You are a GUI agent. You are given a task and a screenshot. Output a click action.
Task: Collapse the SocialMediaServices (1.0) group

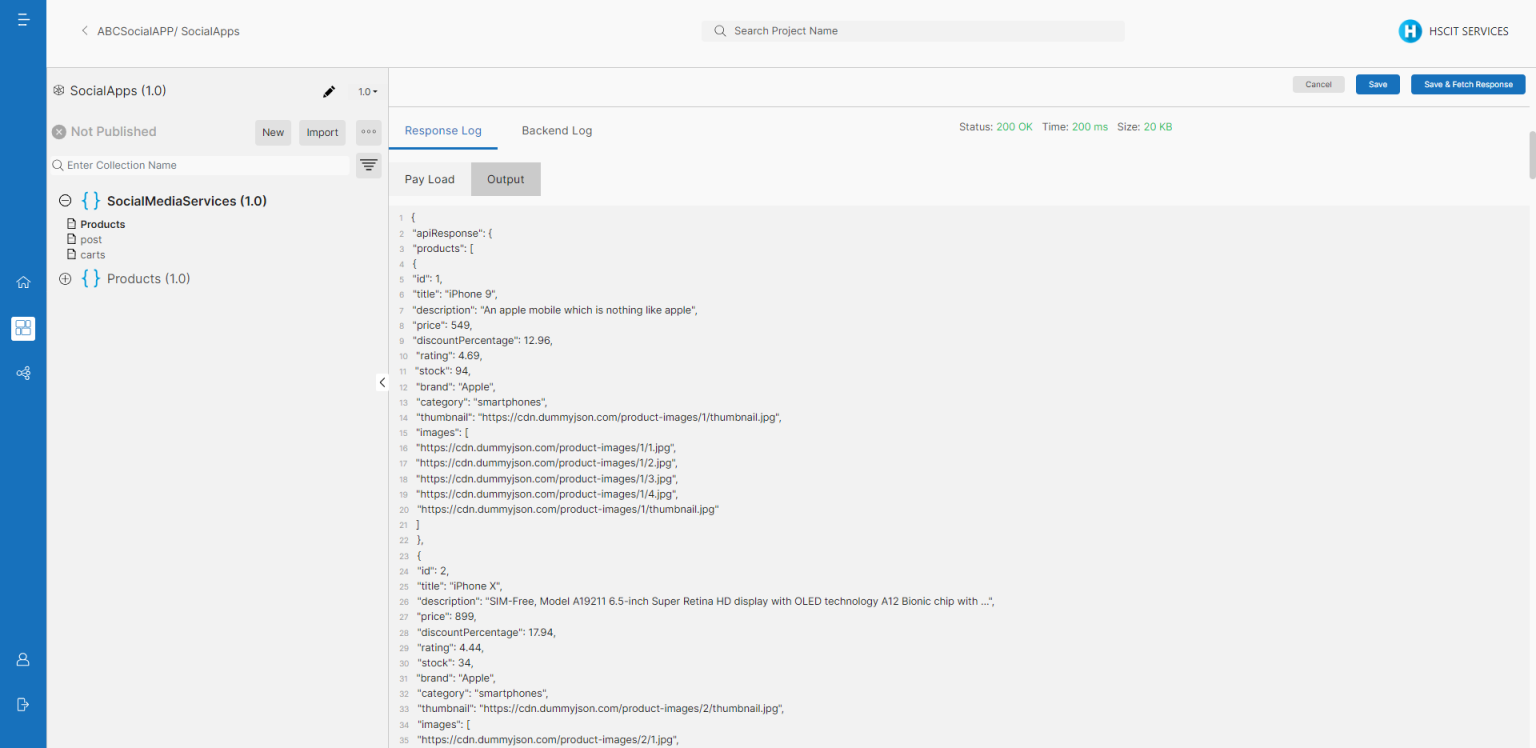click(x=64, y=200)
